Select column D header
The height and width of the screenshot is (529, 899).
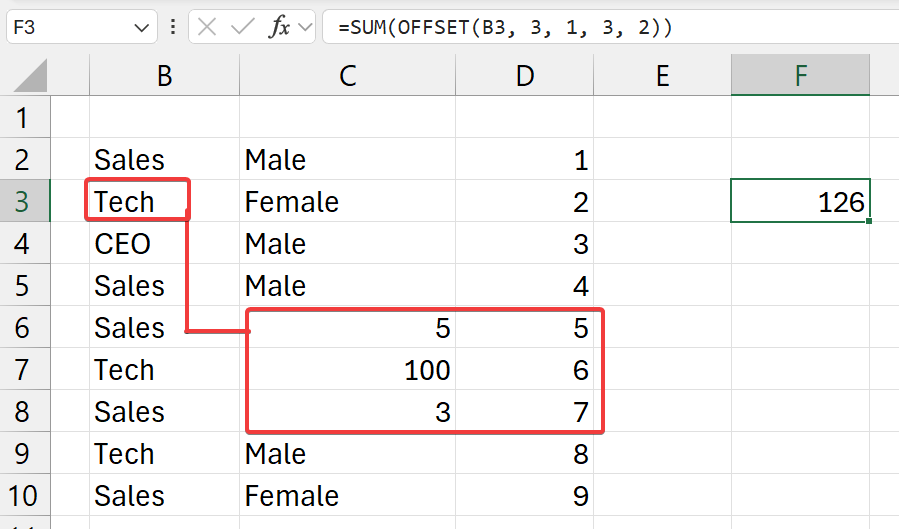[x=525, y=76]
